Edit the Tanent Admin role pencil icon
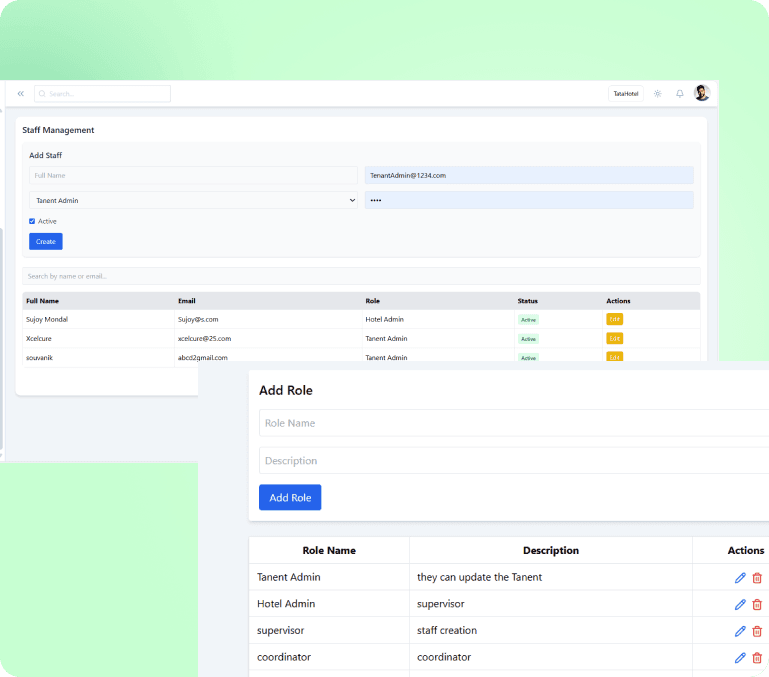Screen dimensions: 769x677 [x=740, y=578]
